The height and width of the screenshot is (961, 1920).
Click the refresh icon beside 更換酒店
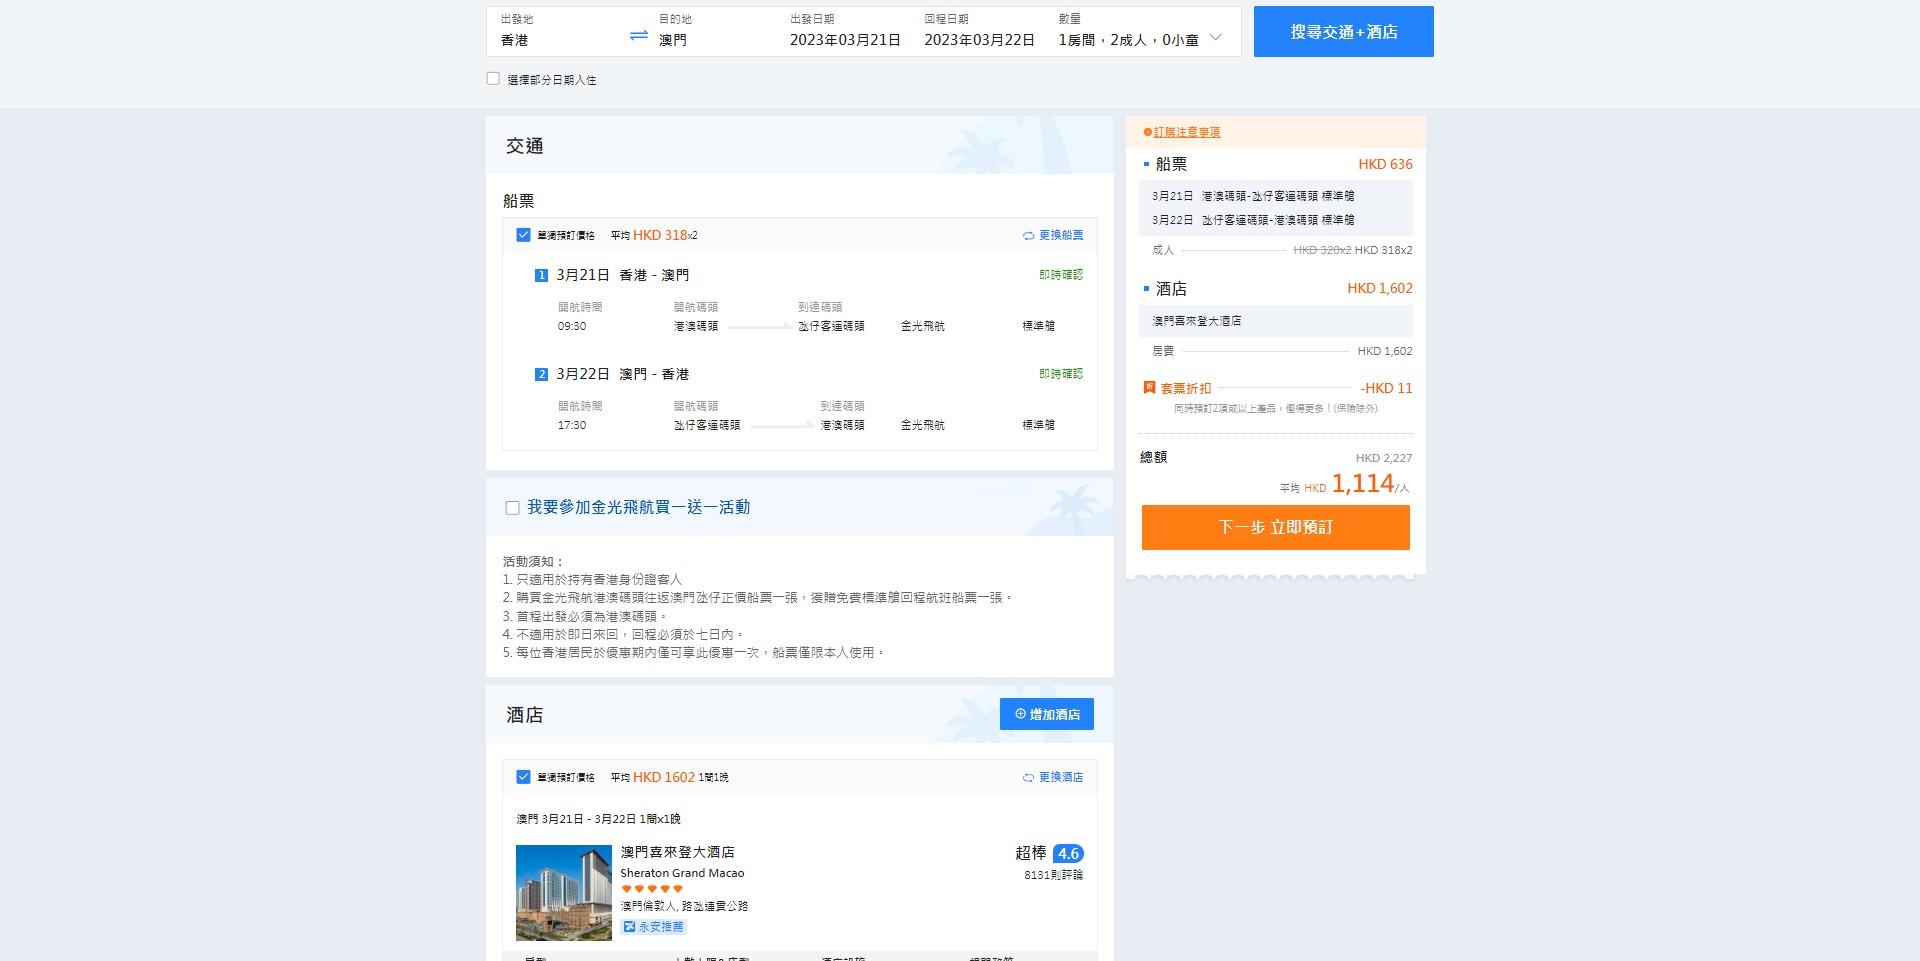[x=1027, y=777]
